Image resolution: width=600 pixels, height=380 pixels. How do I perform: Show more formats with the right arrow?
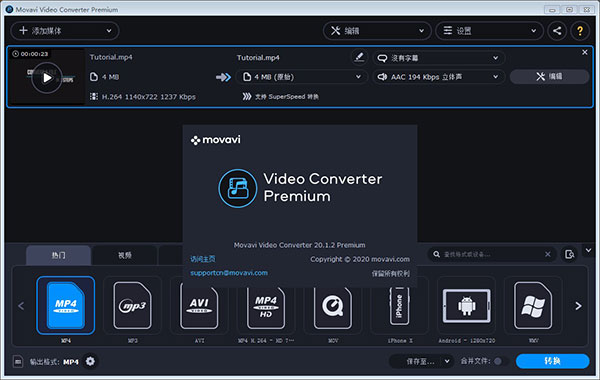pos(578,306)
